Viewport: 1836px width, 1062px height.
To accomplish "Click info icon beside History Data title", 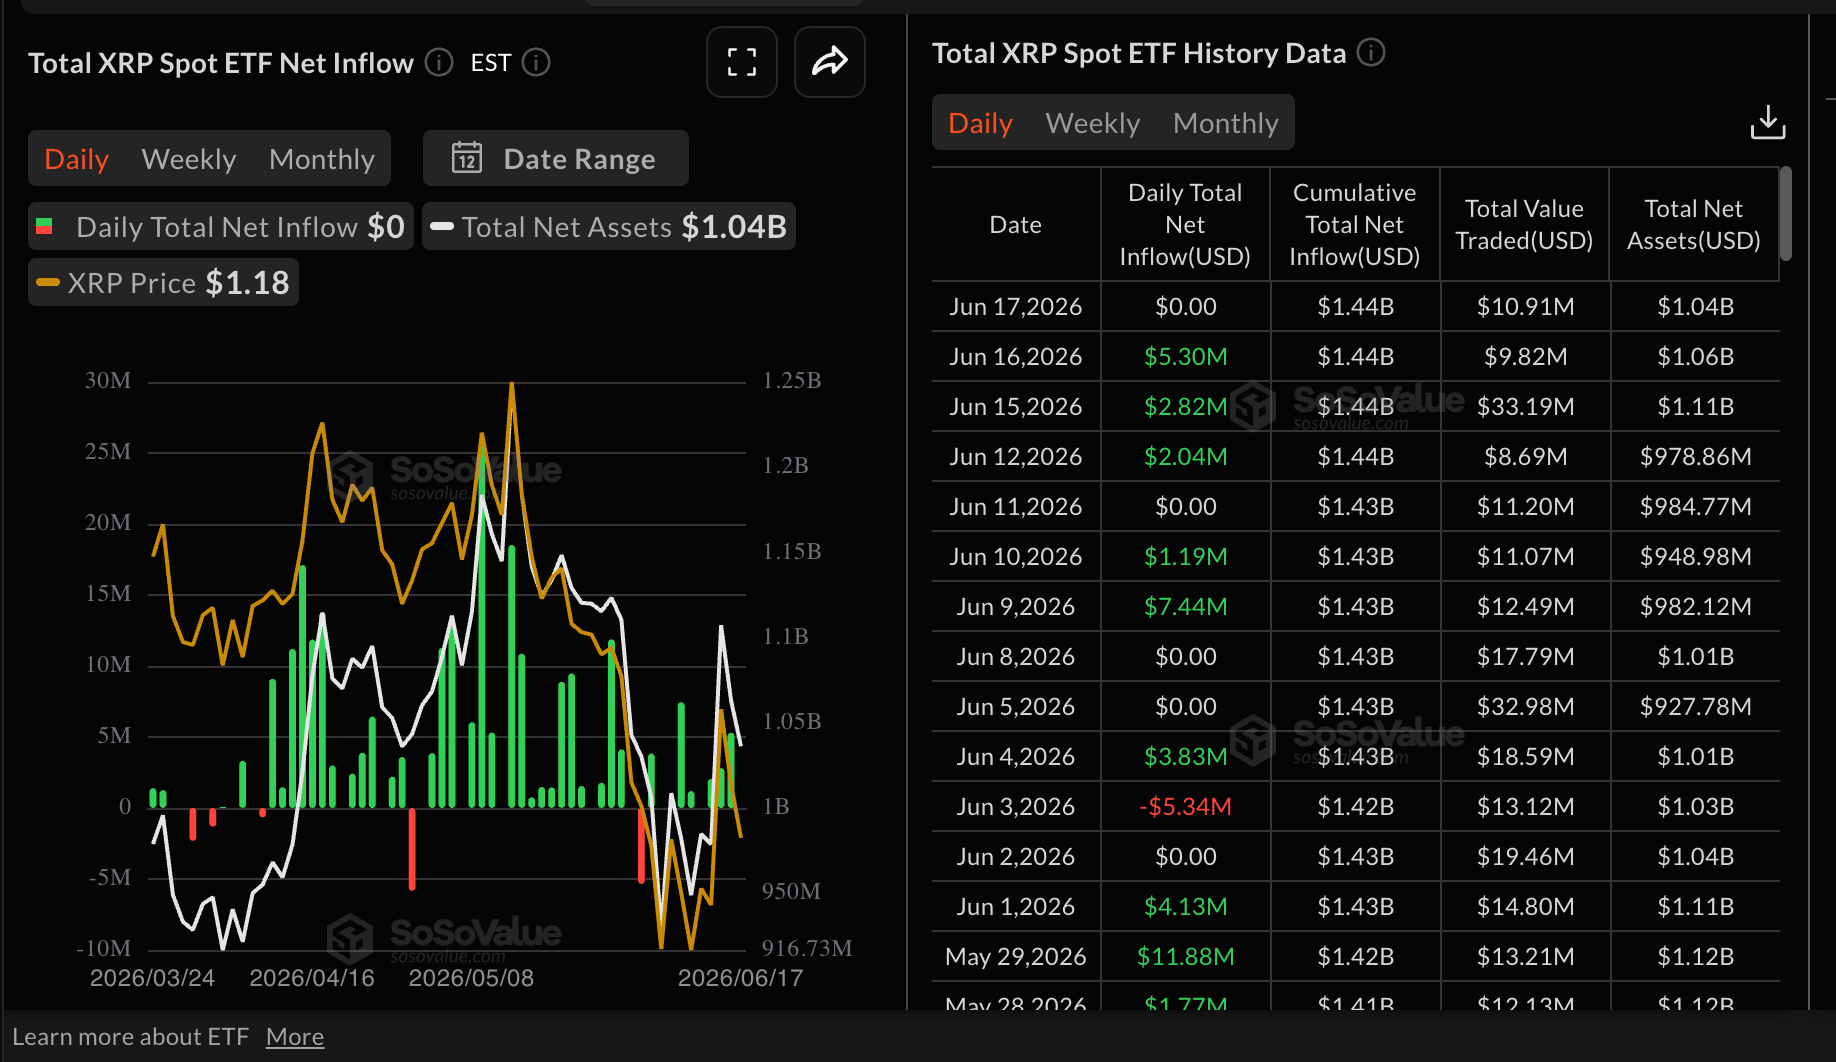I will coord(1371,52).
